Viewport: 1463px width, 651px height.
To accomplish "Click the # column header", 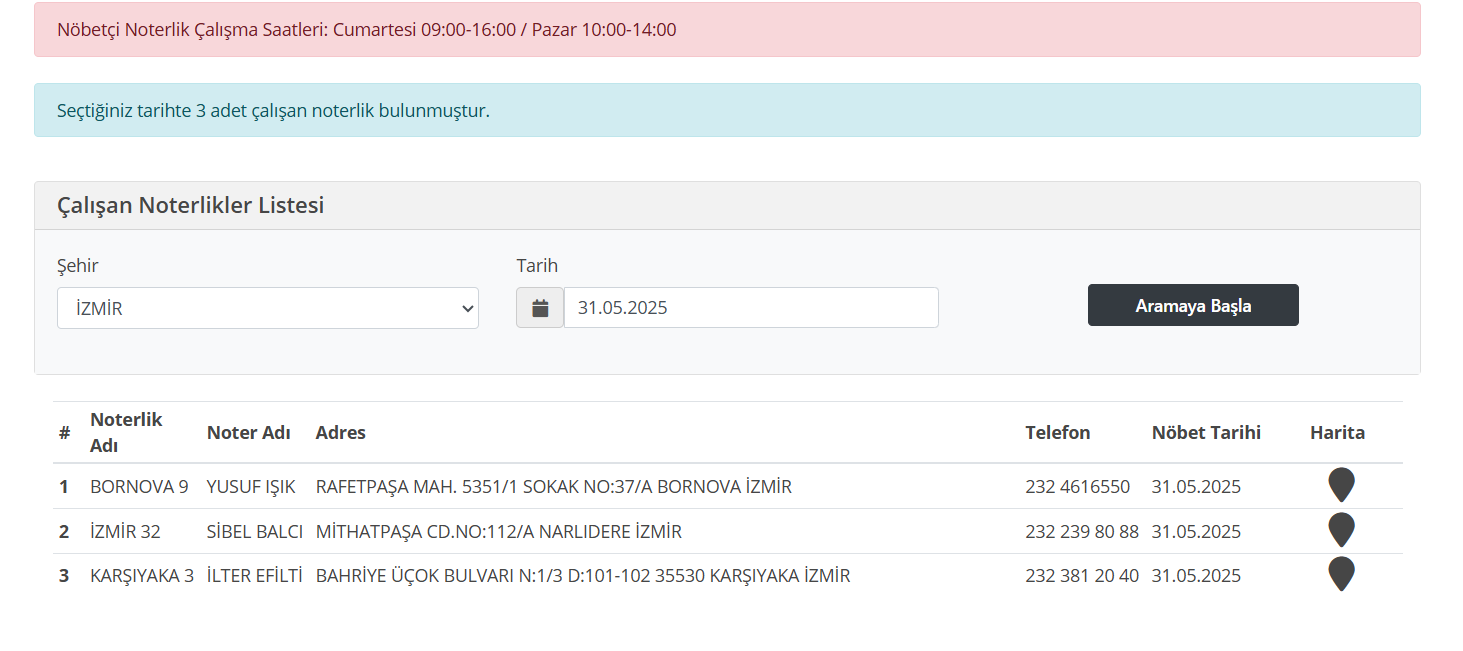I will coord(64,433).
